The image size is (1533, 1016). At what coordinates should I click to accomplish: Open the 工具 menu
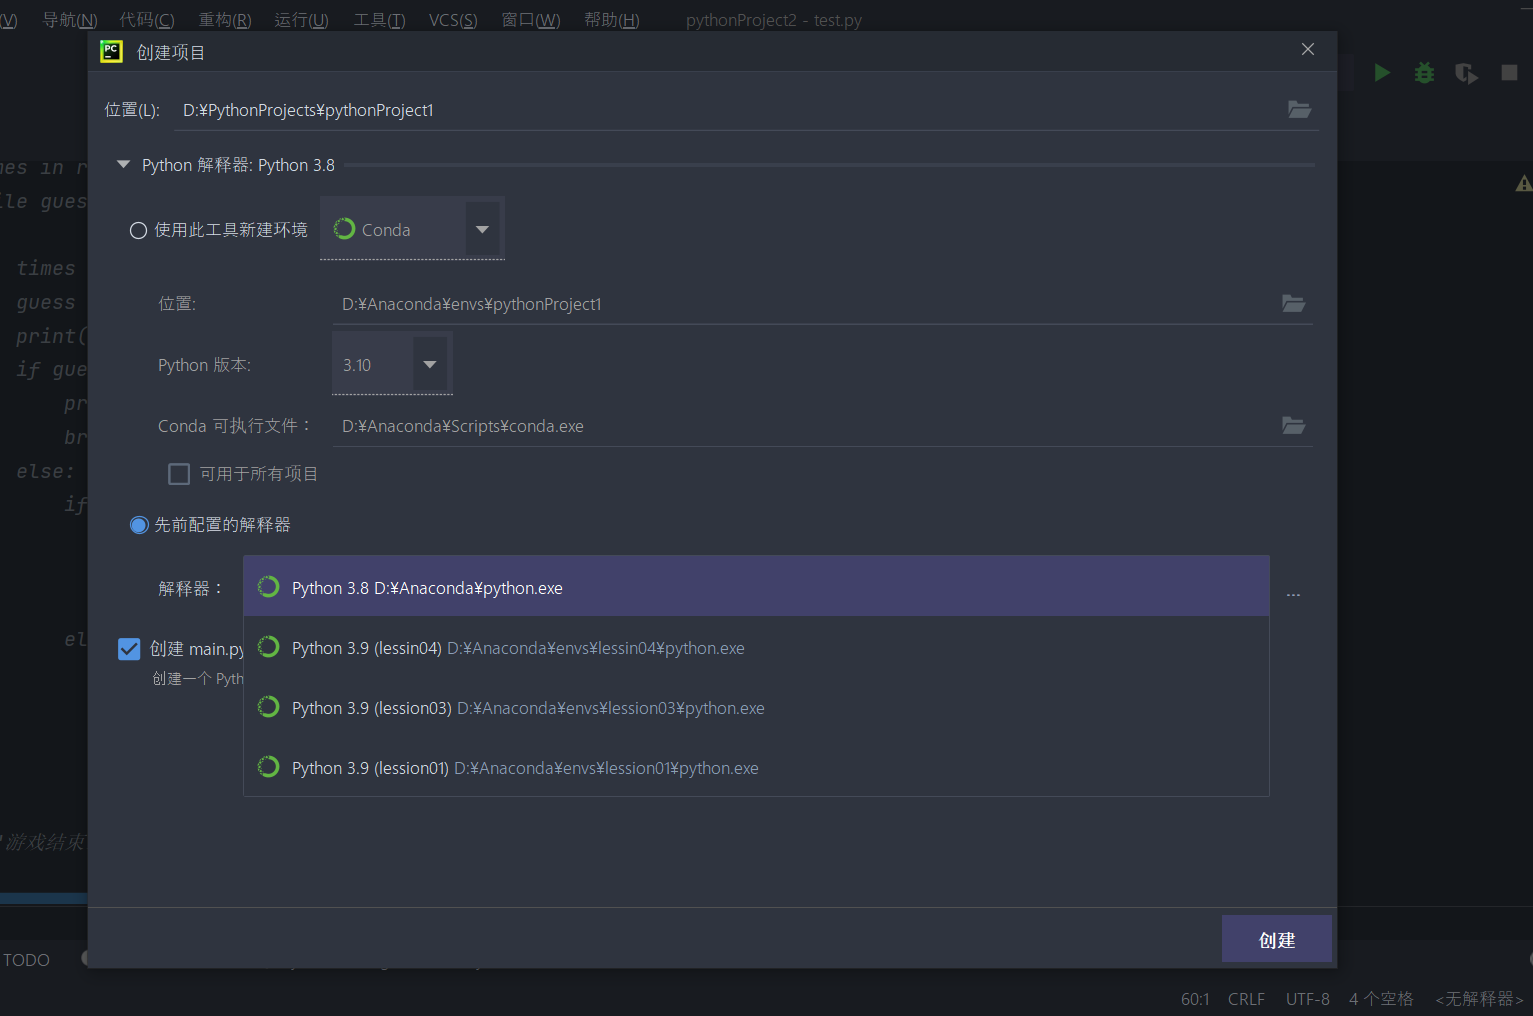[379, 20]
